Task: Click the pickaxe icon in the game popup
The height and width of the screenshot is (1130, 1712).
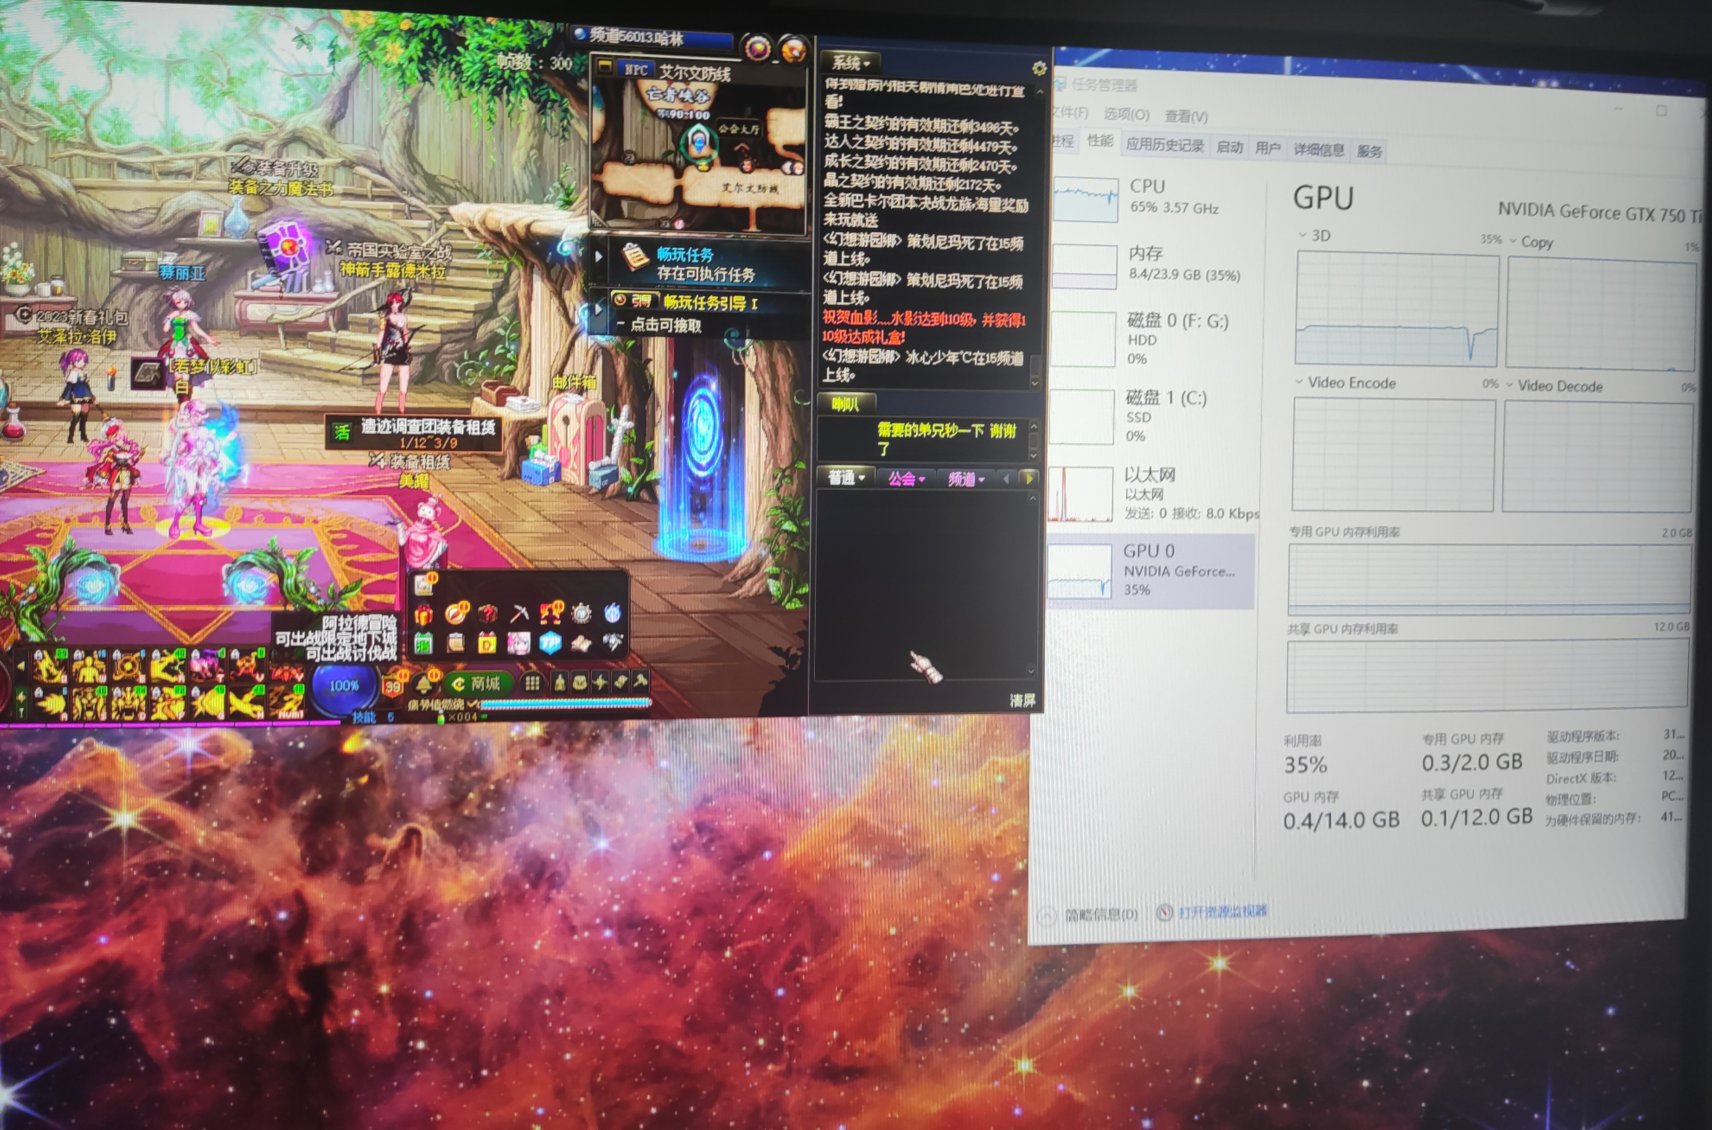Action: point(520,613)
